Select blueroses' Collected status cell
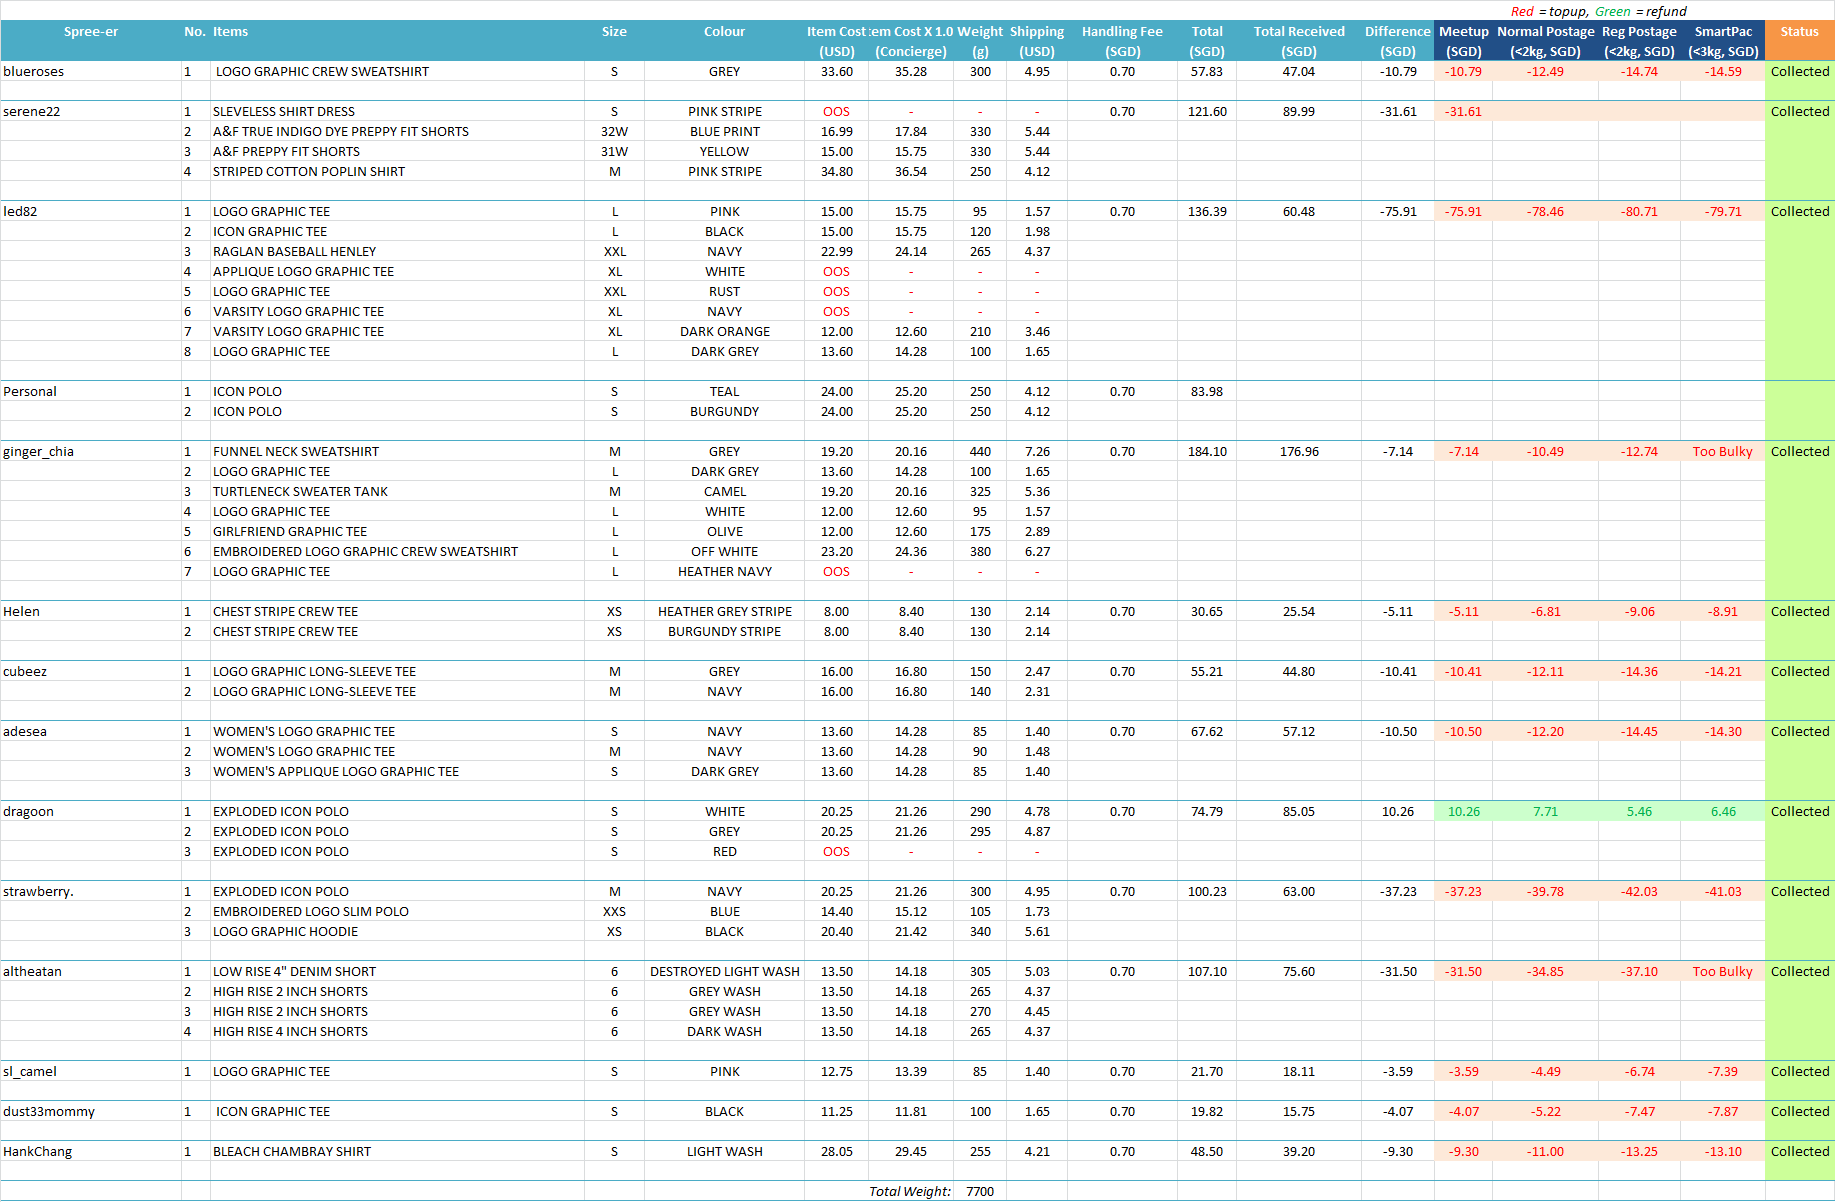 (1800, 72)
